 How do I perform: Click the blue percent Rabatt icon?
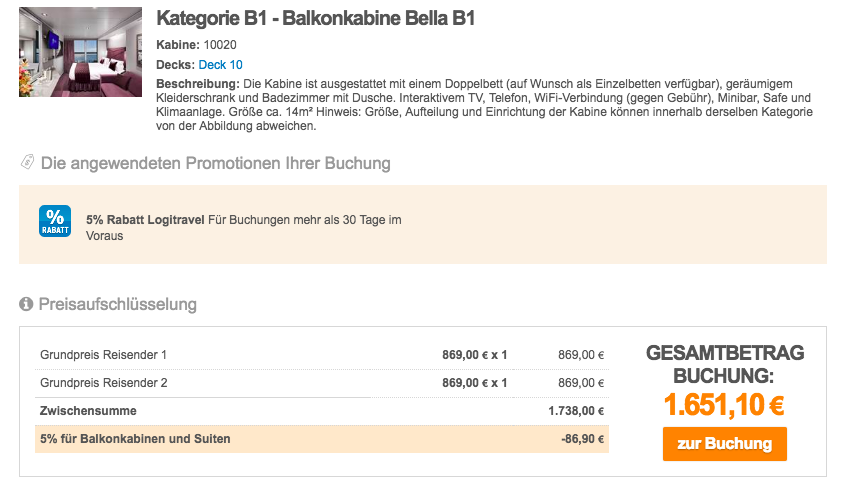54,221
